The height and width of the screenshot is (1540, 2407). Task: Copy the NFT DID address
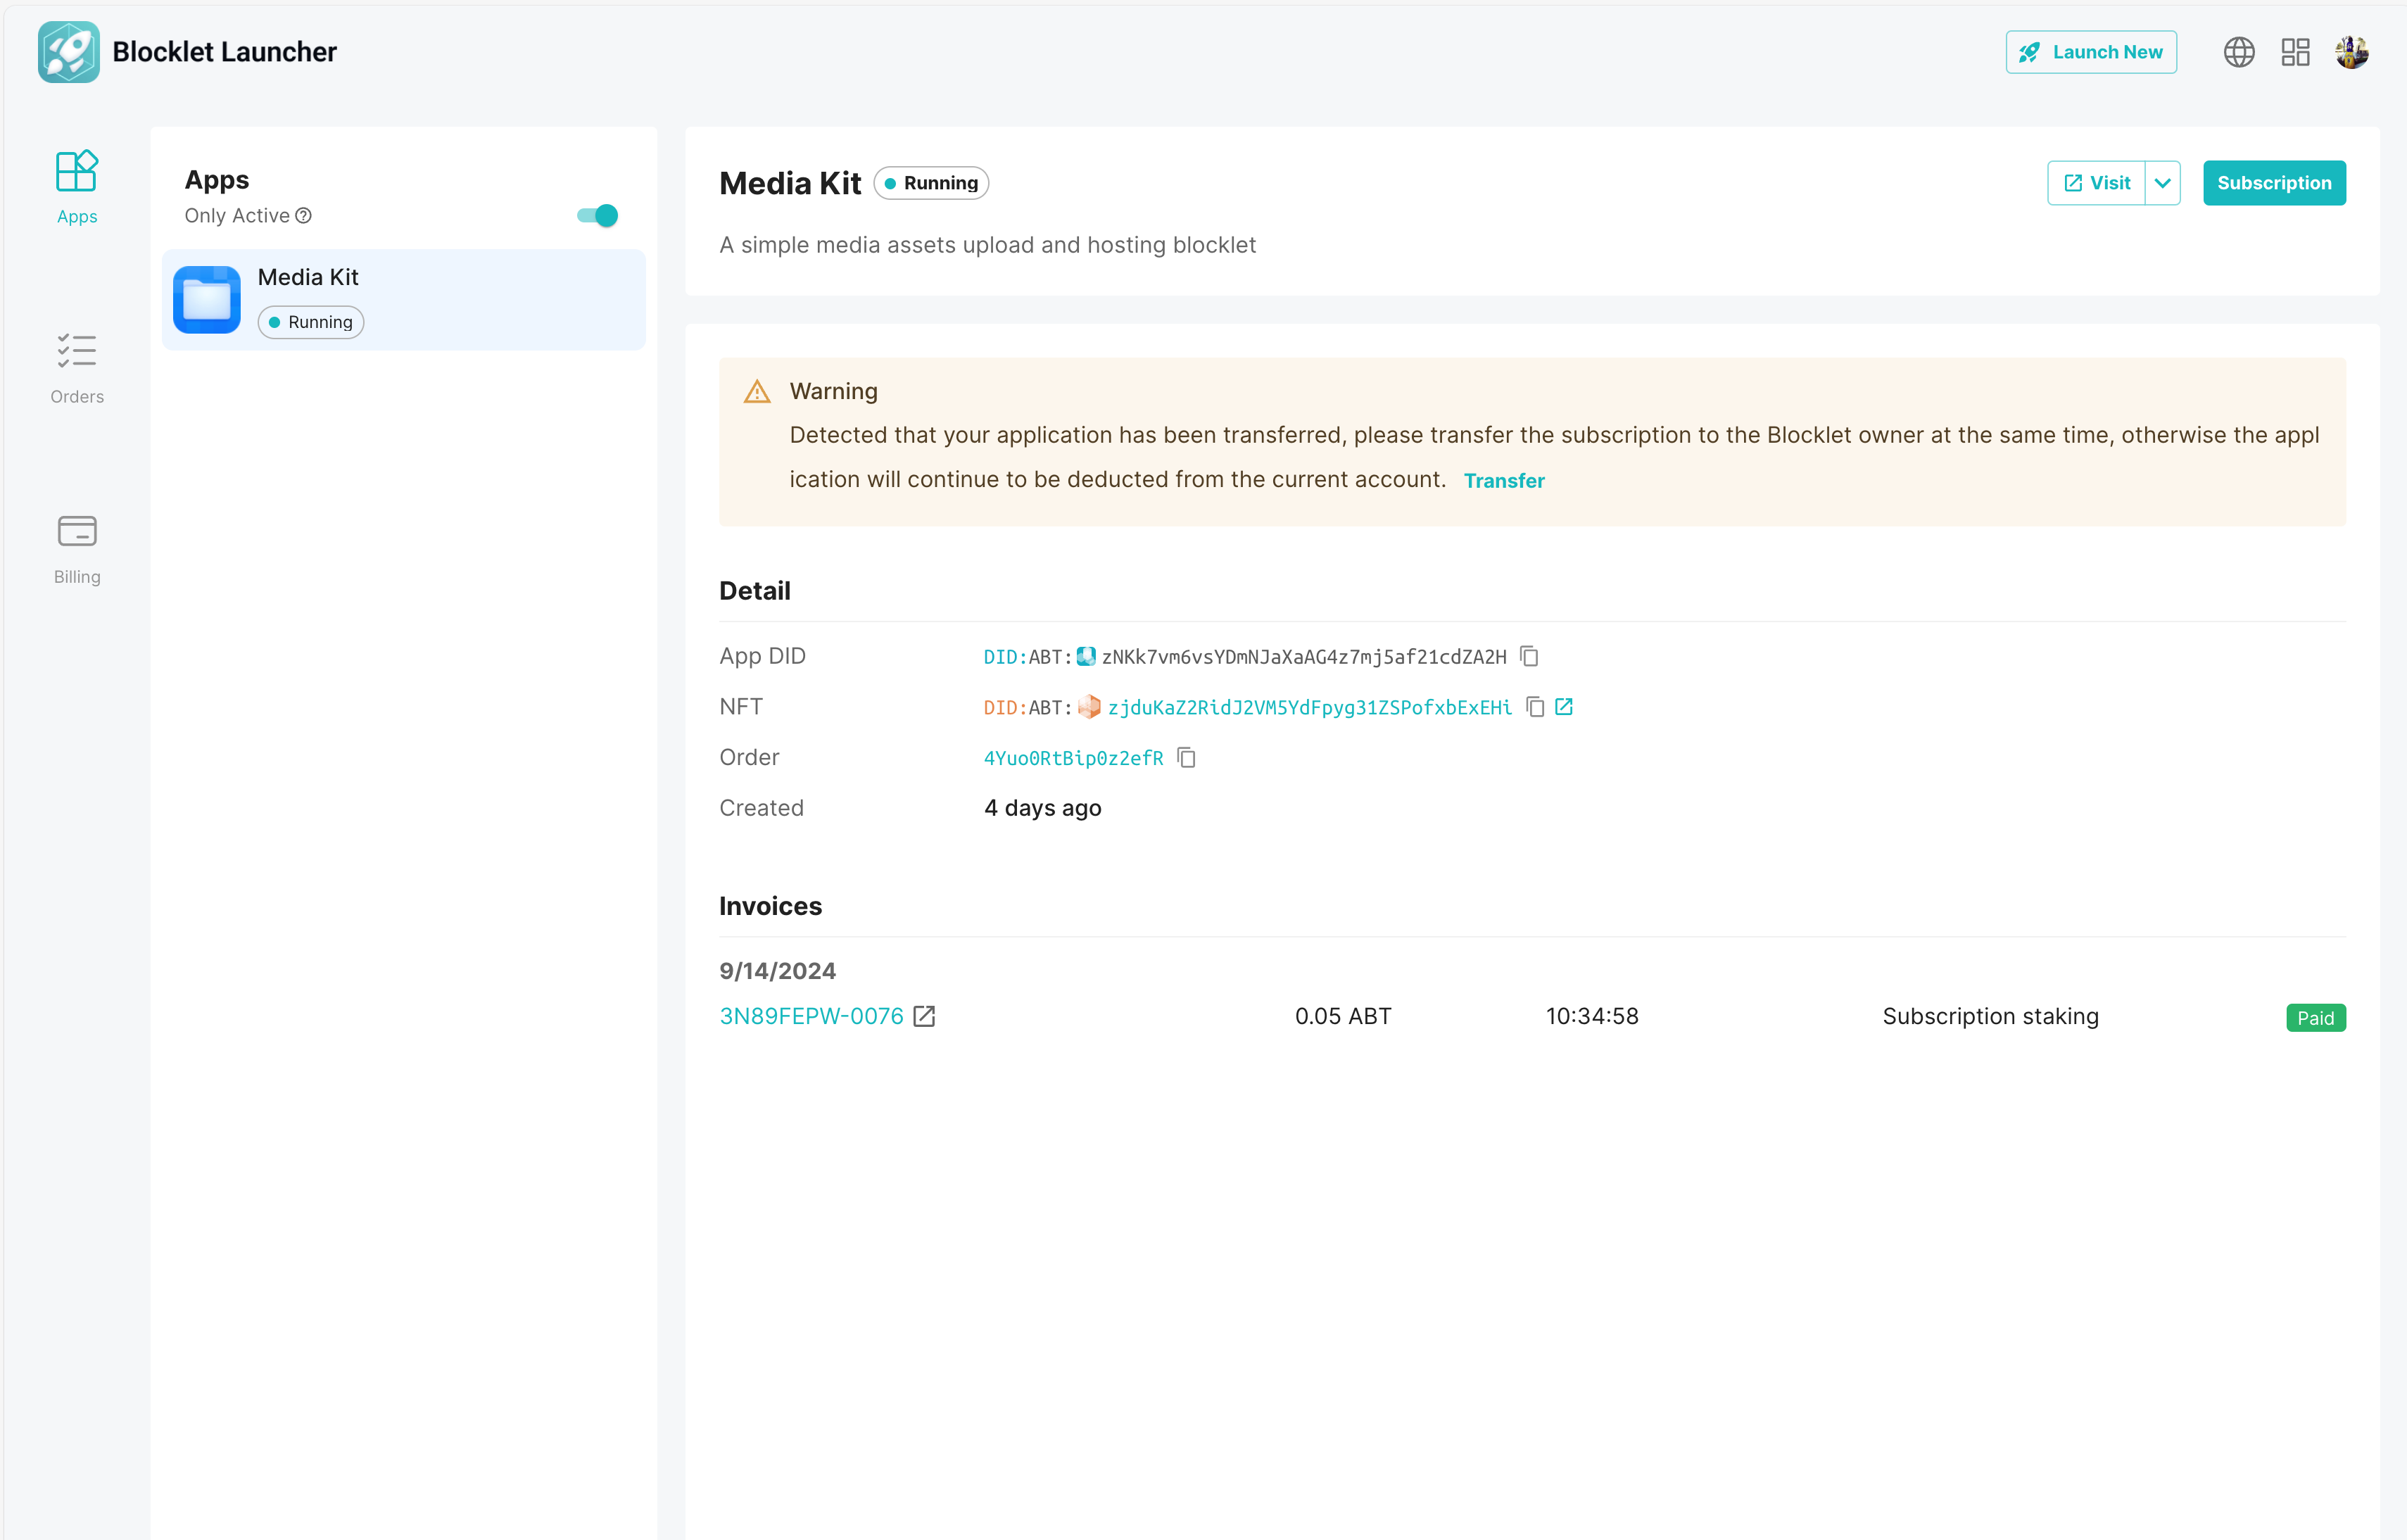click(x=1535, y=707)
